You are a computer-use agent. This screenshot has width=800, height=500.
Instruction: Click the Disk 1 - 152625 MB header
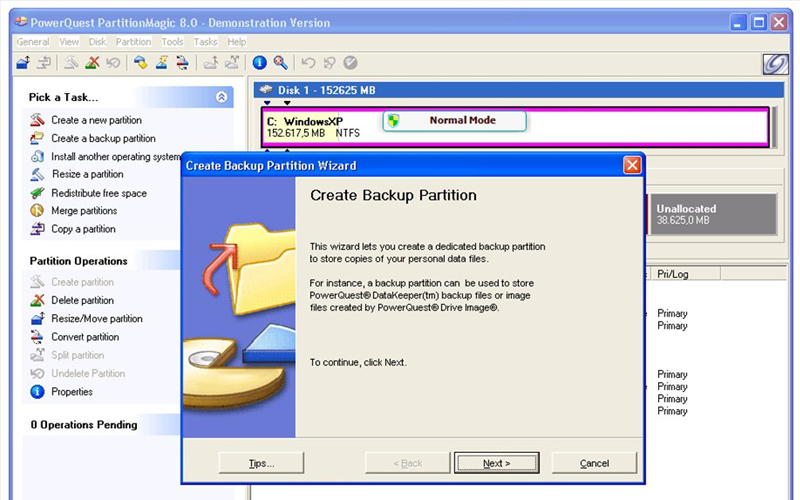pyautogui.click(x=519, y=90)
